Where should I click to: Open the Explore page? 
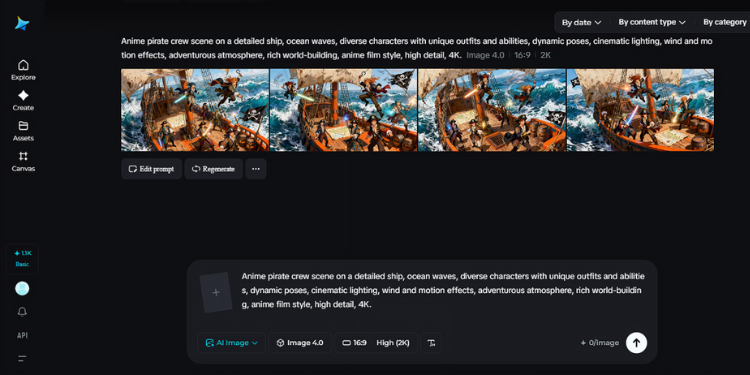pyautogui.click(x=23, y=70)
